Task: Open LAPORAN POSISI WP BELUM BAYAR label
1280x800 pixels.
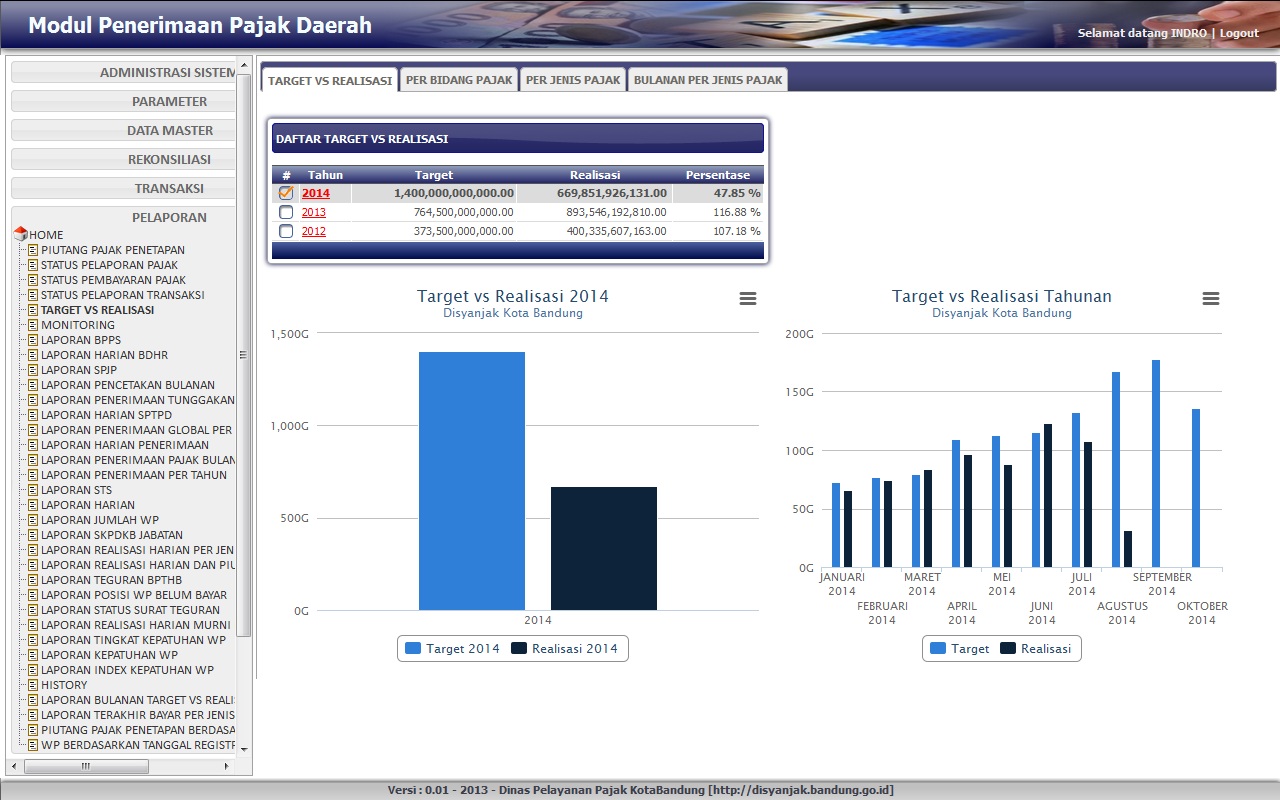Action: [x=134, y=595]
